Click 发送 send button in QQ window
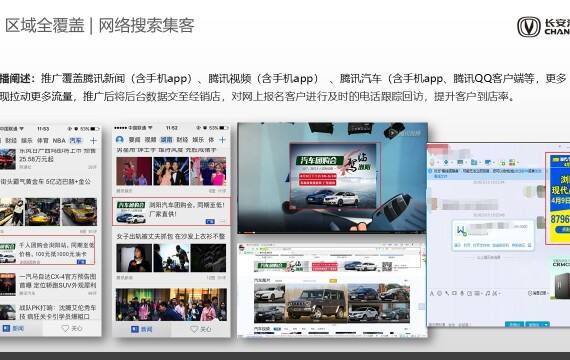The image size is (570, 360). tap(534, 324)
